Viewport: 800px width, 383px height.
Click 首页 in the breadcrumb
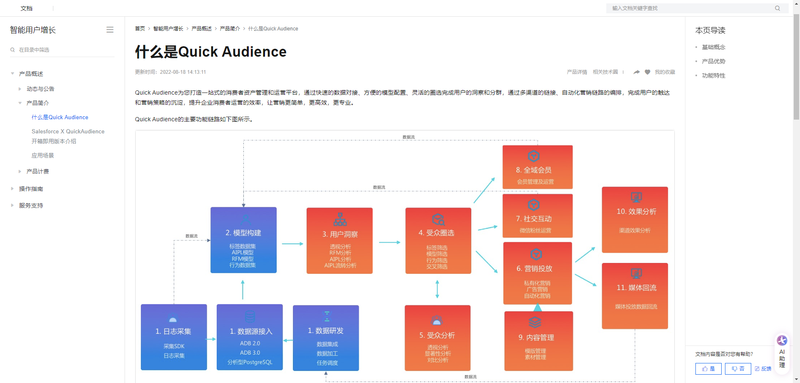[140, 29]
